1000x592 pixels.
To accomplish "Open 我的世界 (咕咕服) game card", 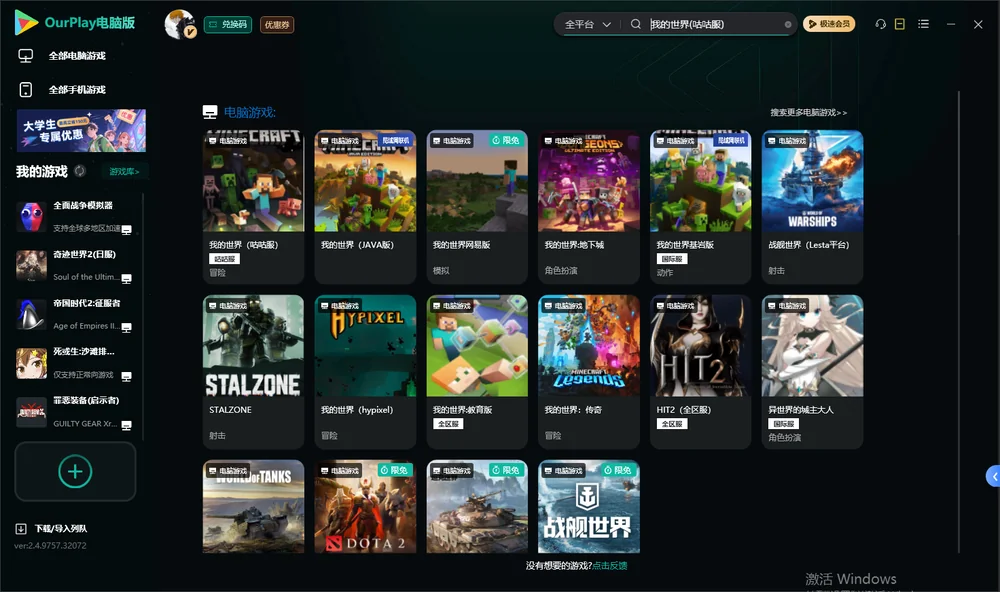I will pyautogui.click(x=253, y=207).
